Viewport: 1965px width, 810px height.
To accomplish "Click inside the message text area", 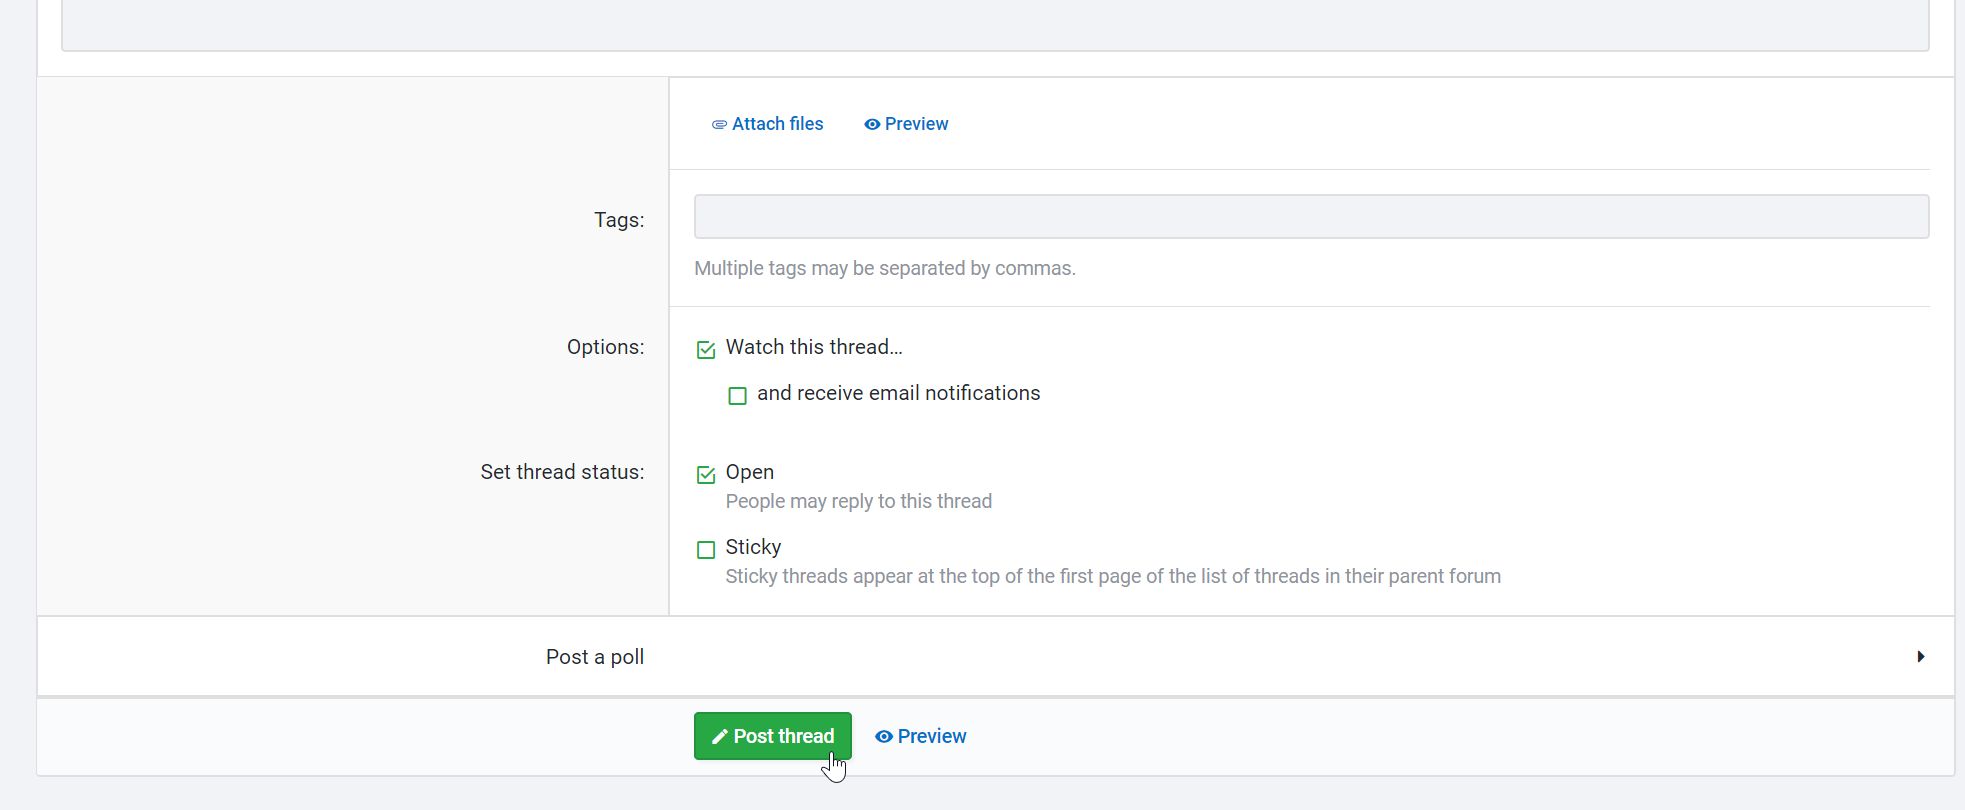I will point(994,24).
